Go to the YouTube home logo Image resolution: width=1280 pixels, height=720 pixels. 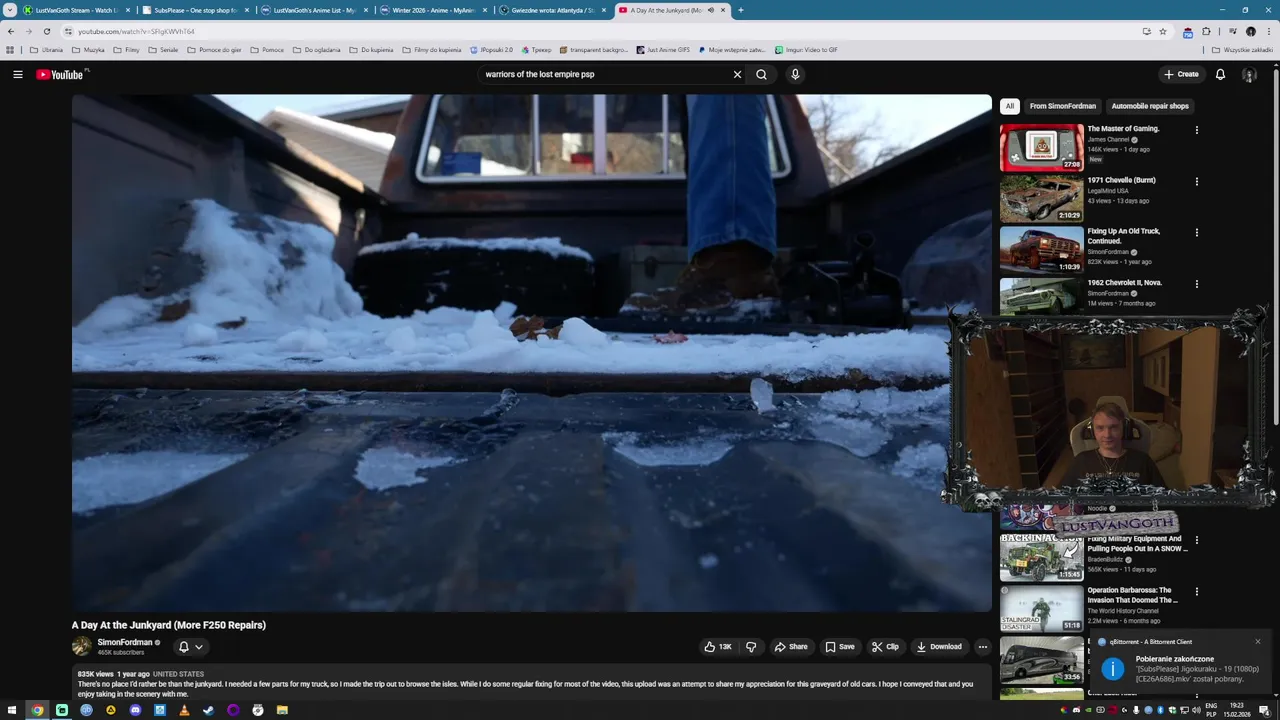pos(60,74)
